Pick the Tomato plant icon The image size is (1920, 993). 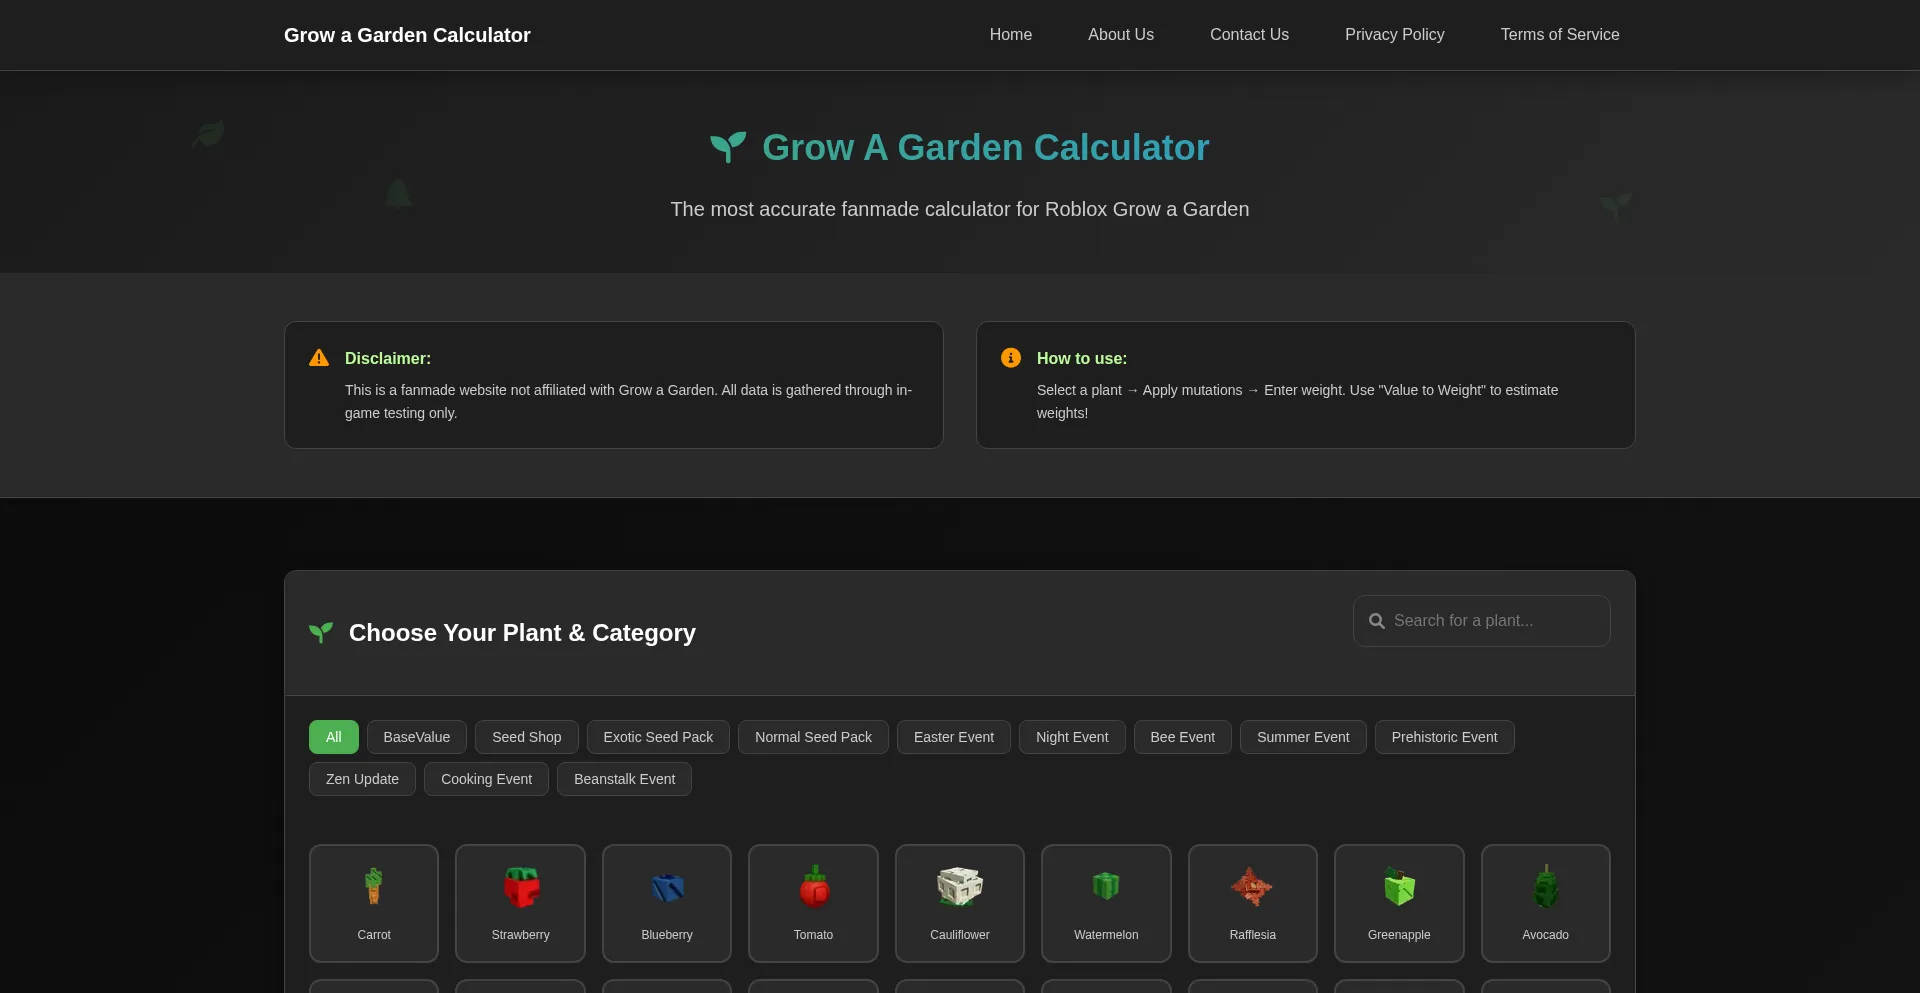pos(814,886)
